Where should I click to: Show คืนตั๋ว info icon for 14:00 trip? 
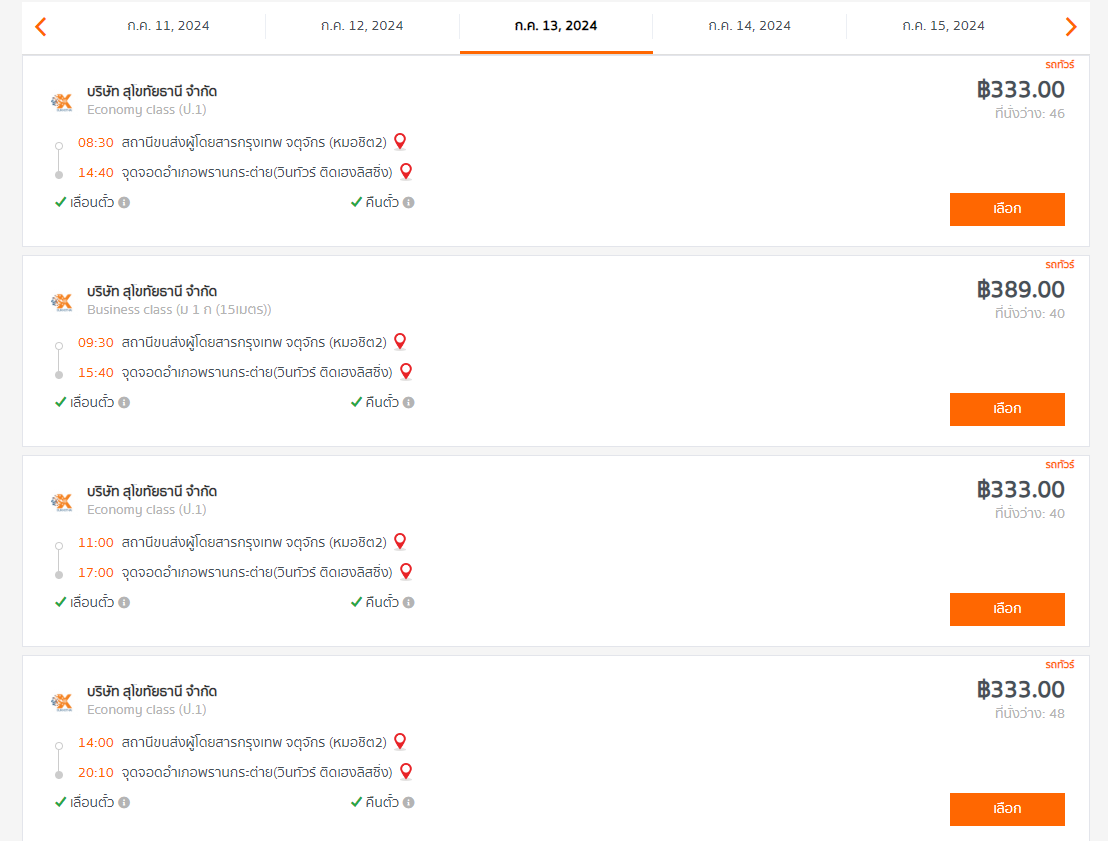[408, 803]
